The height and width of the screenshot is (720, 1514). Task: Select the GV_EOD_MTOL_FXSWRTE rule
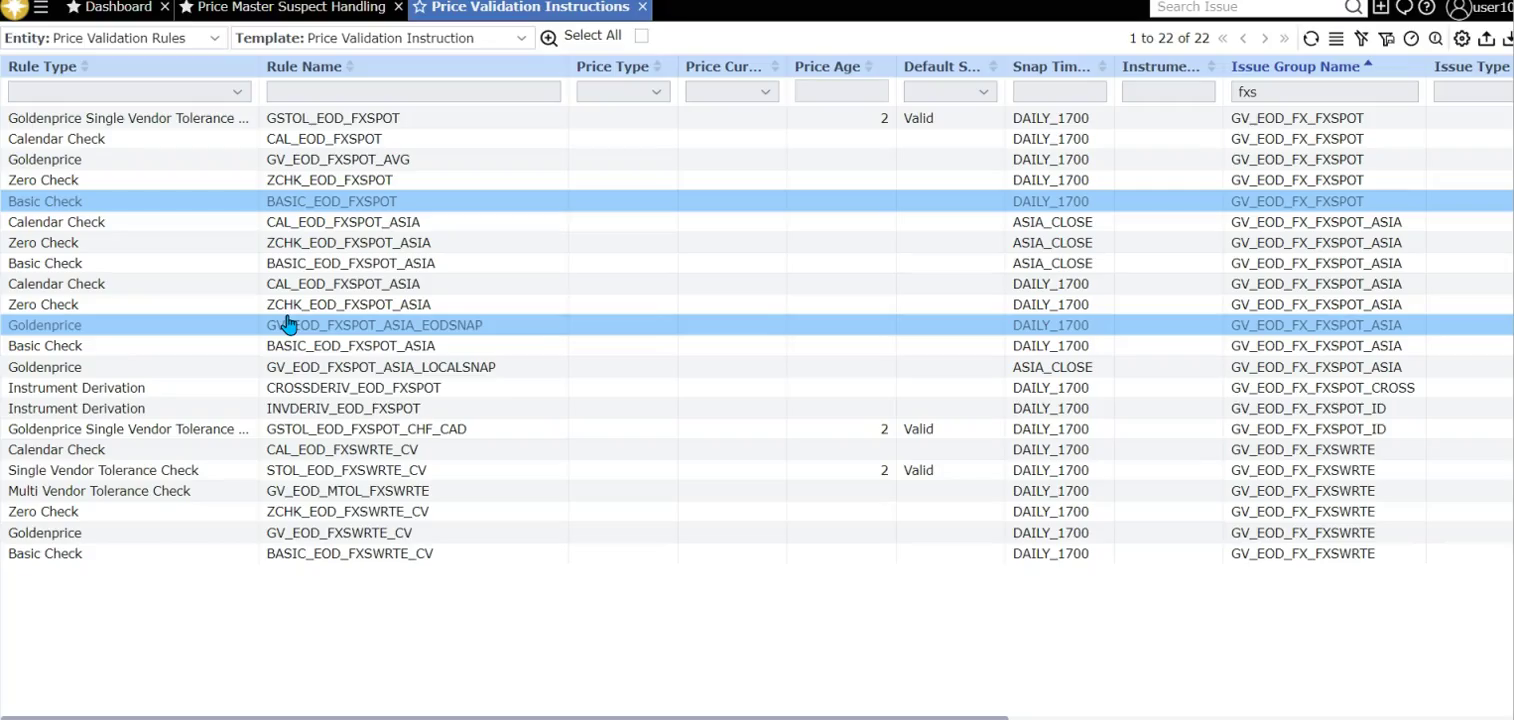click(x=348, y=491)
